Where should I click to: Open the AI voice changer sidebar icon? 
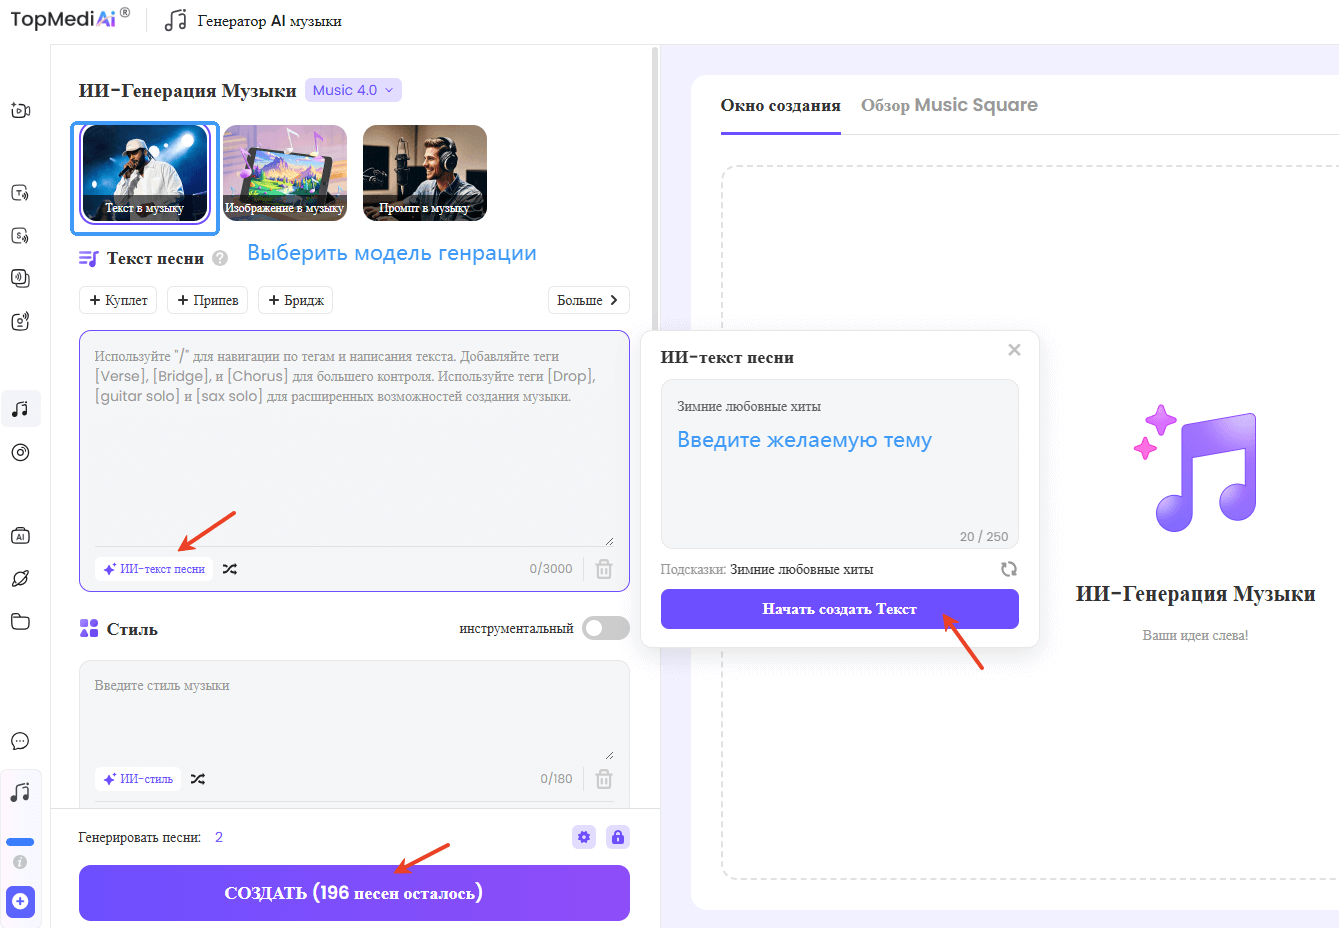pos(20,321)
